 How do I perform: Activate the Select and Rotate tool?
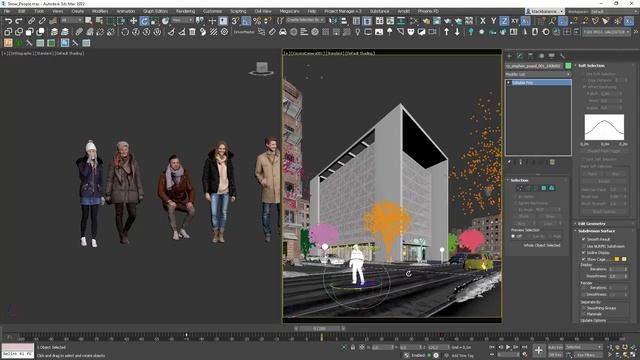(x=144, y=20)
